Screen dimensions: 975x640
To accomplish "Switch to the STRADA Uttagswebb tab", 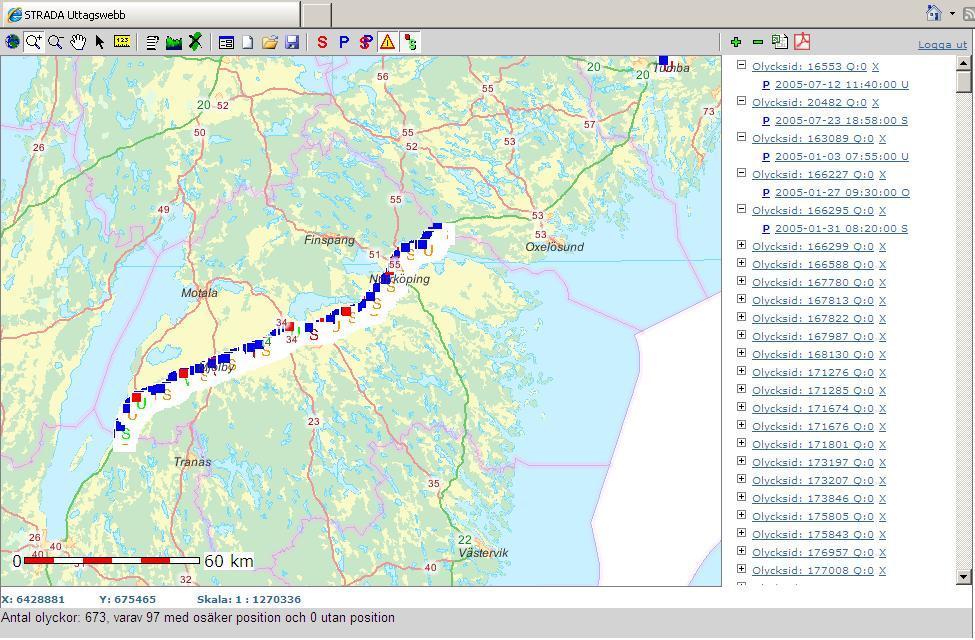I will pyautogui.click(x=150, y=14).
